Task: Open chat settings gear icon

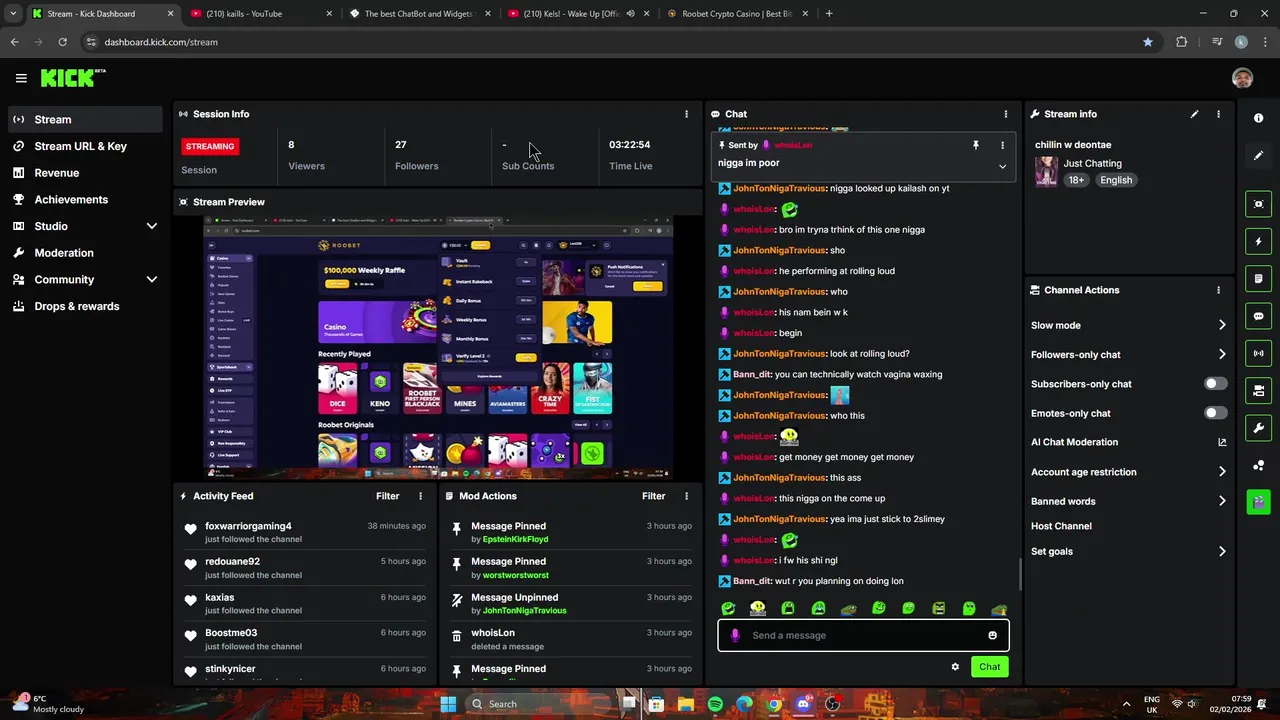Action: click(955, 667)
